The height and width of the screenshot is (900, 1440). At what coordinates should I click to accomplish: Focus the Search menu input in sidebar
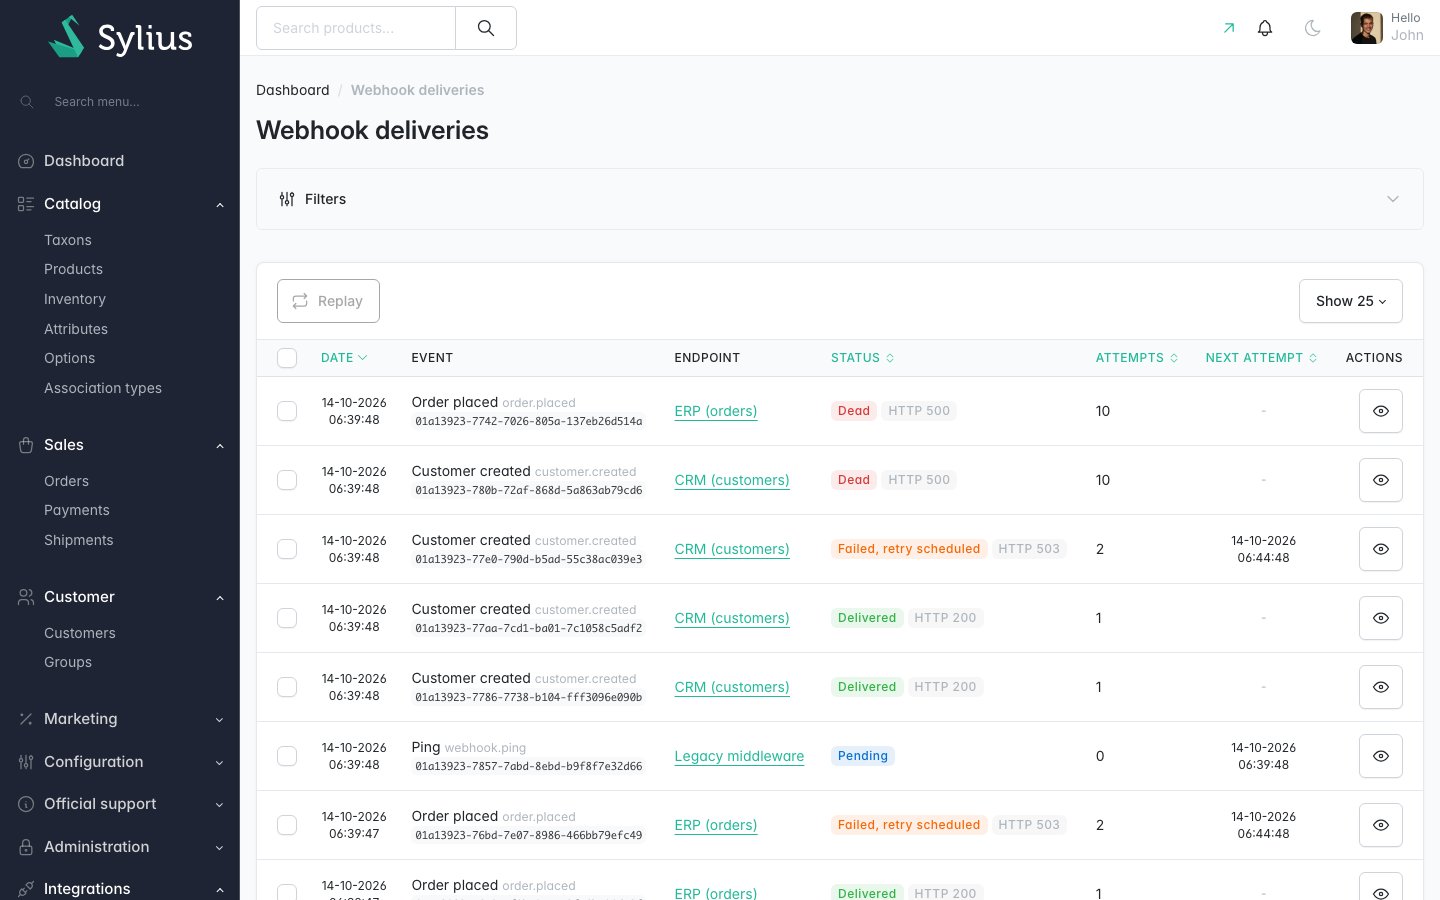[130, 102]
